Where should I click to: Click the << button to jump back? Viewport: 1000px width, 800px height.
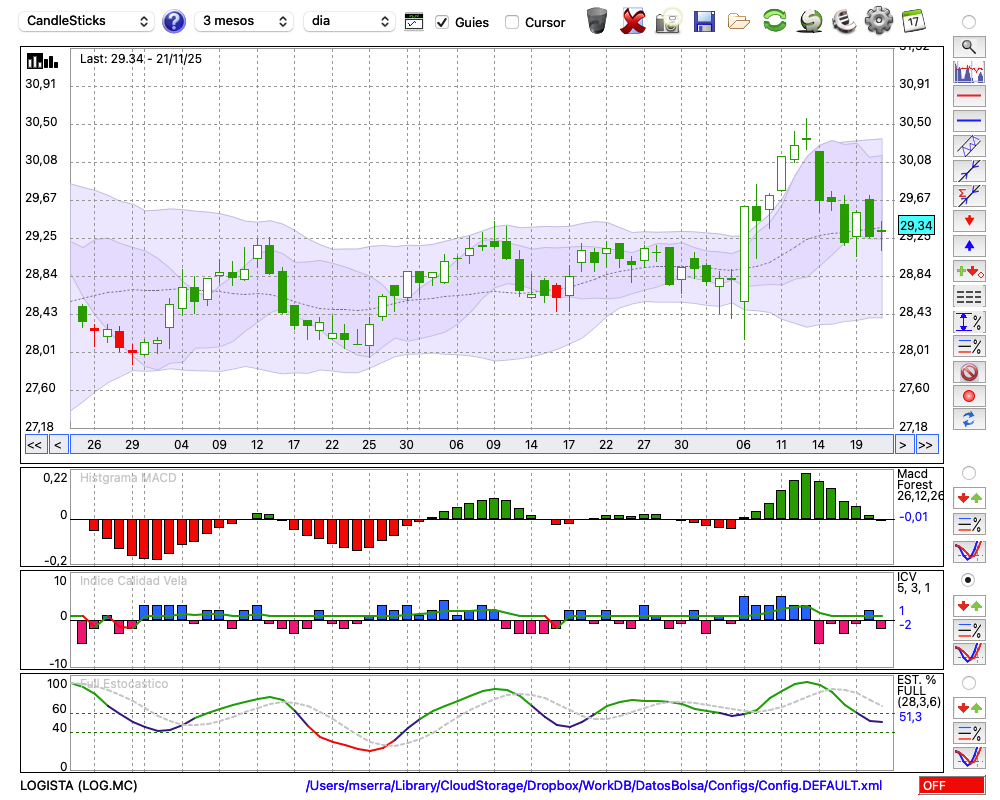click(34, 444)
